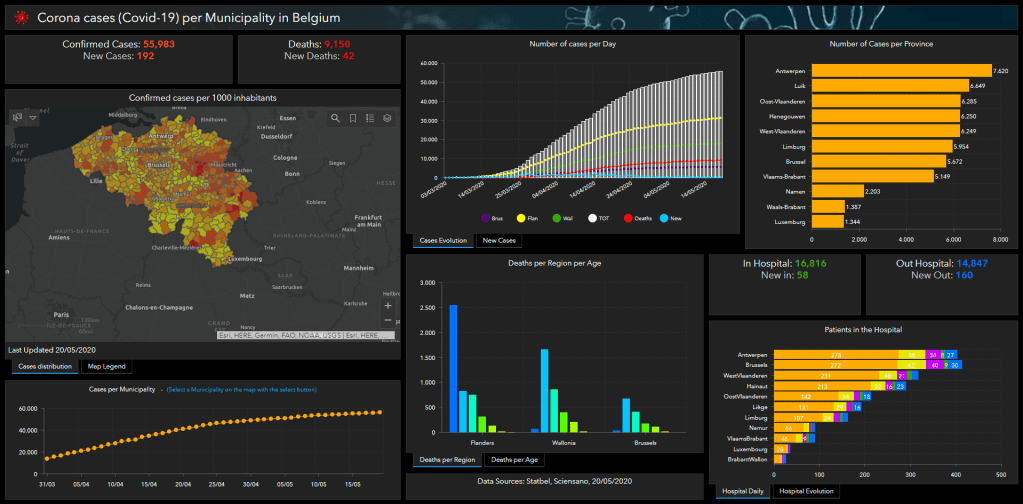Zoom out of the map with minus
Image resolution: width=1023 pixels, height=504 pixels.
388,320
